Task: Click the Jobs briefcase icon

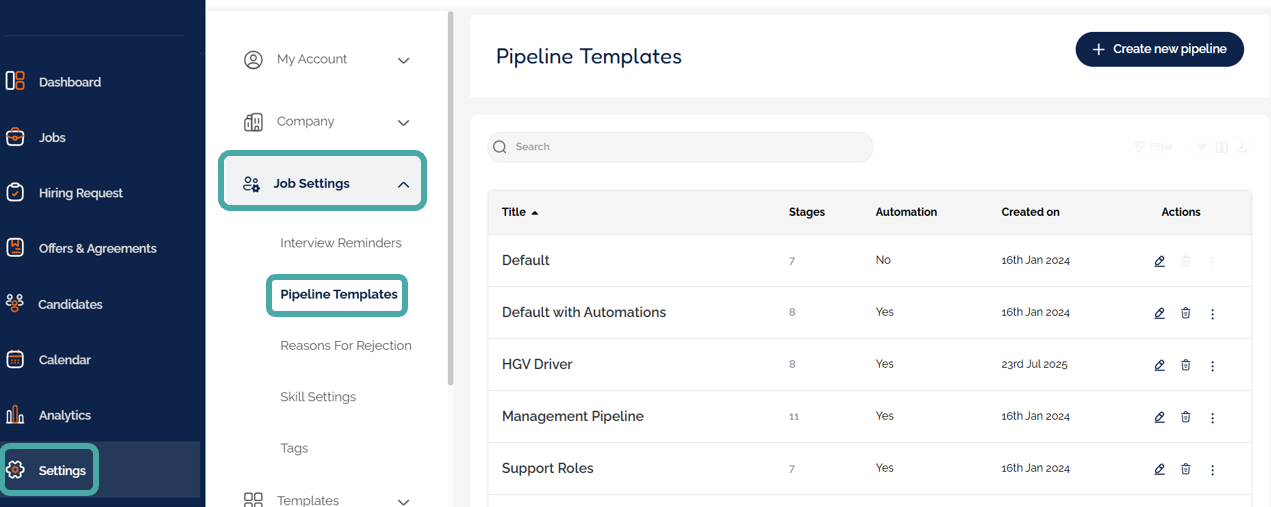Action: (x=15, y=137)
